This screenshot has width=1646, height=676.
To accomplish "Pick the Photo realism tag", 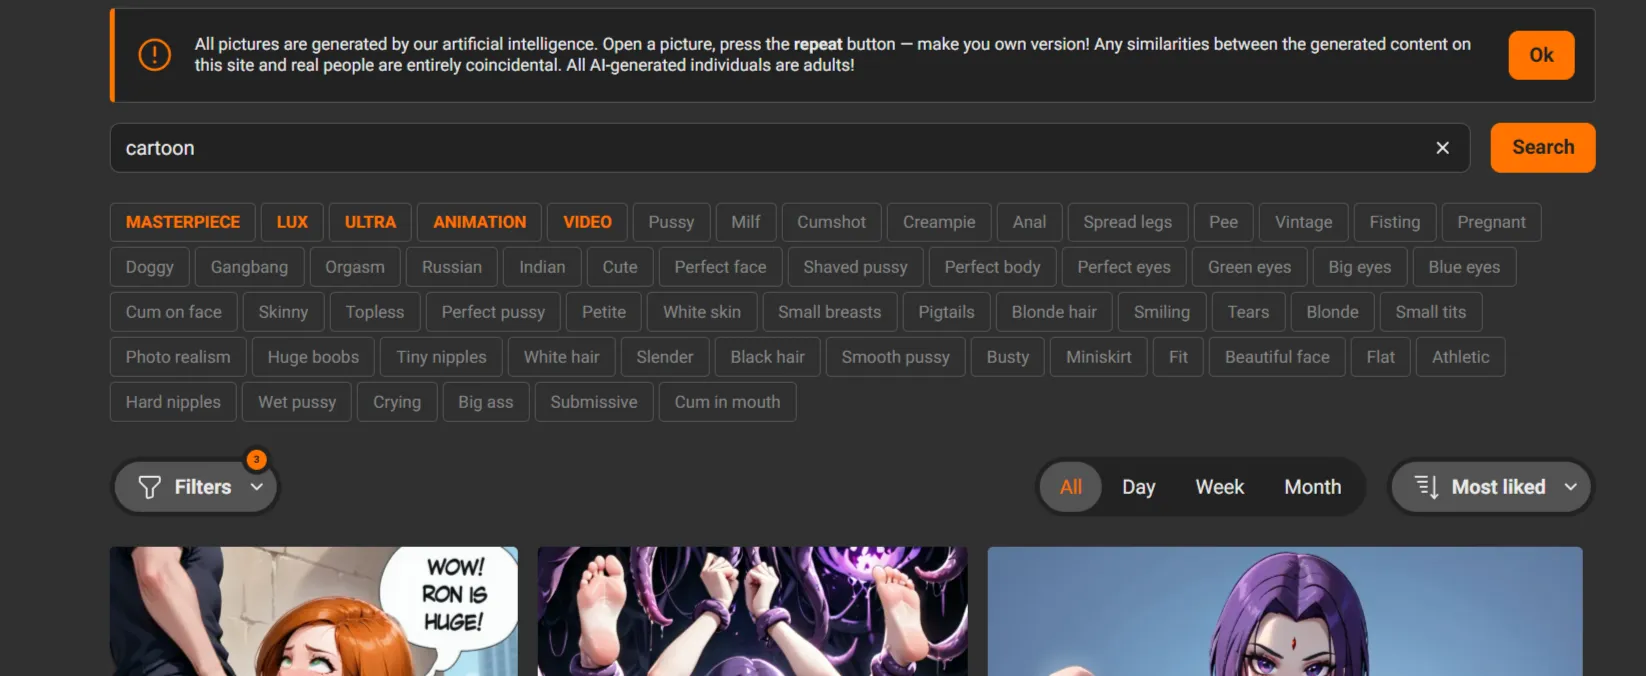I will pyautogui.click(x=178, y=357).
